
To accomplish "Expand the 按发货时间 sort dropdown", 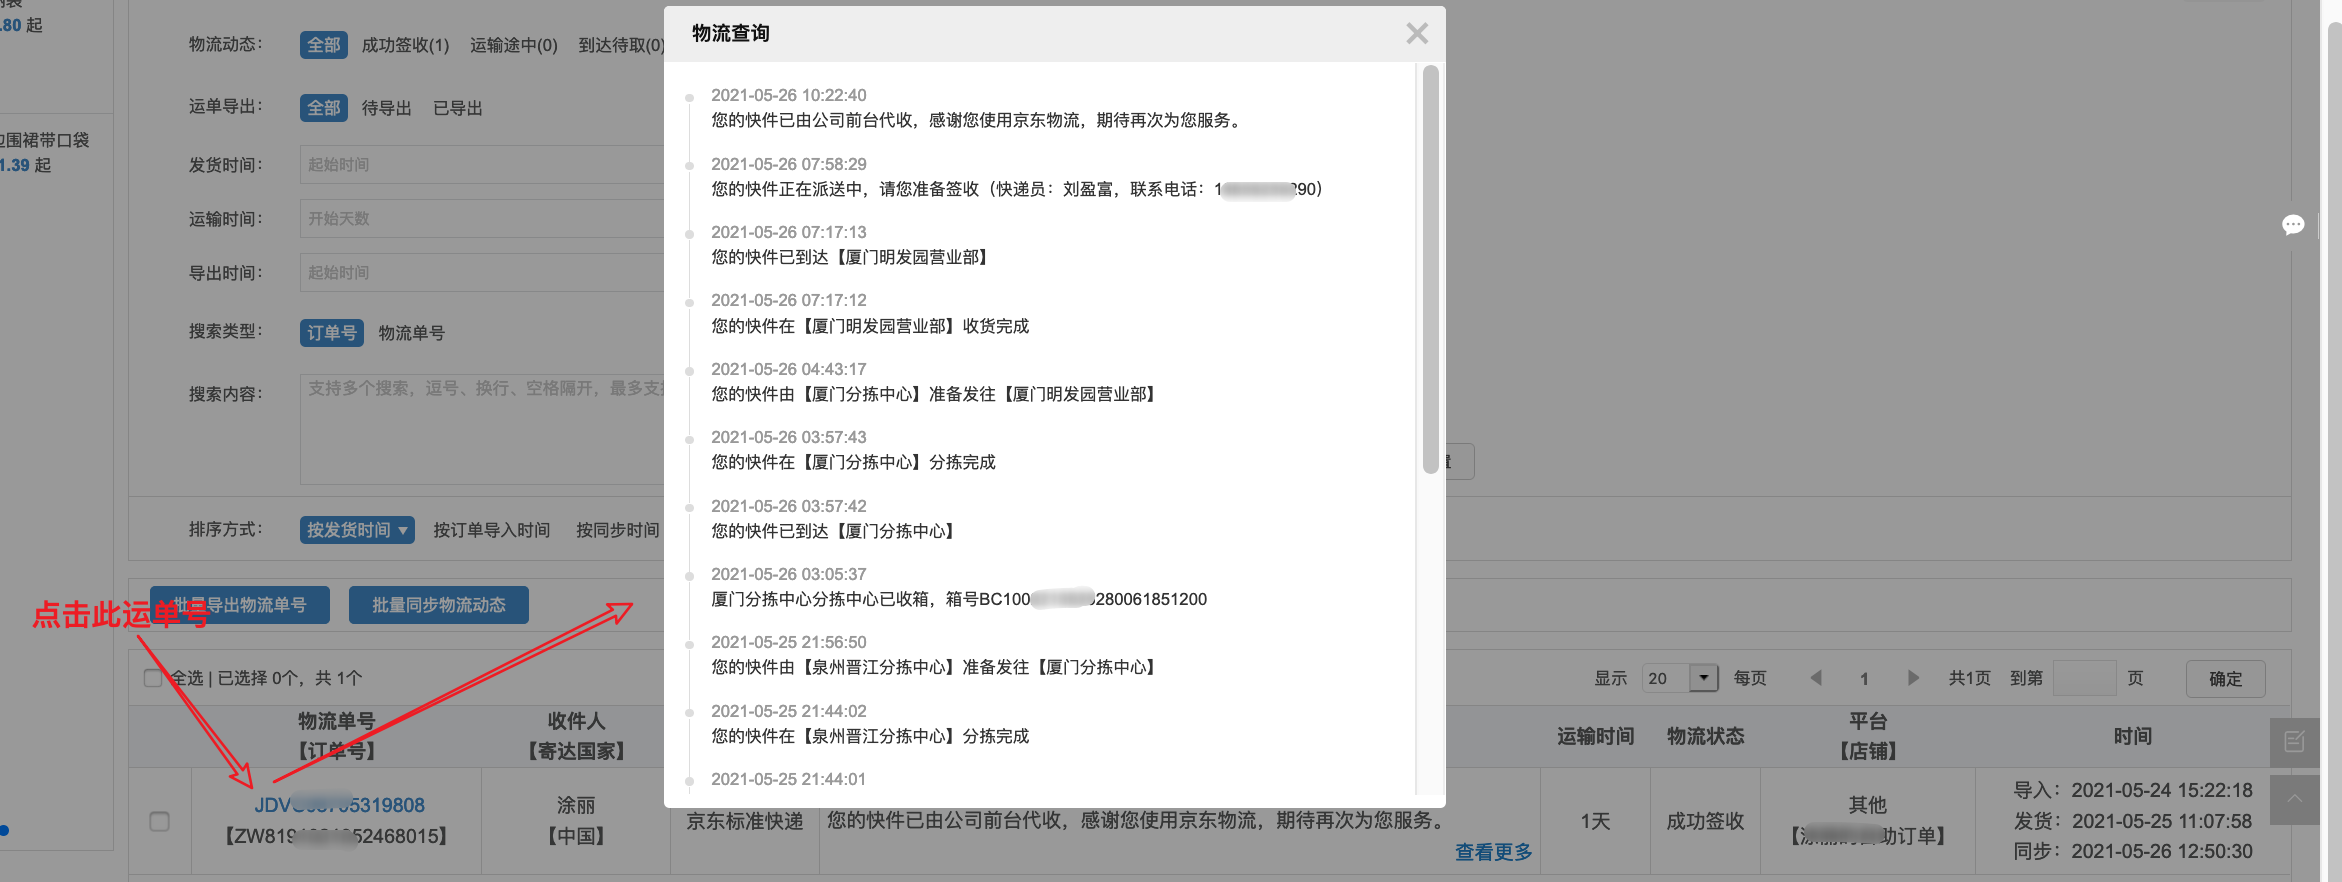I will click(357, 530).
